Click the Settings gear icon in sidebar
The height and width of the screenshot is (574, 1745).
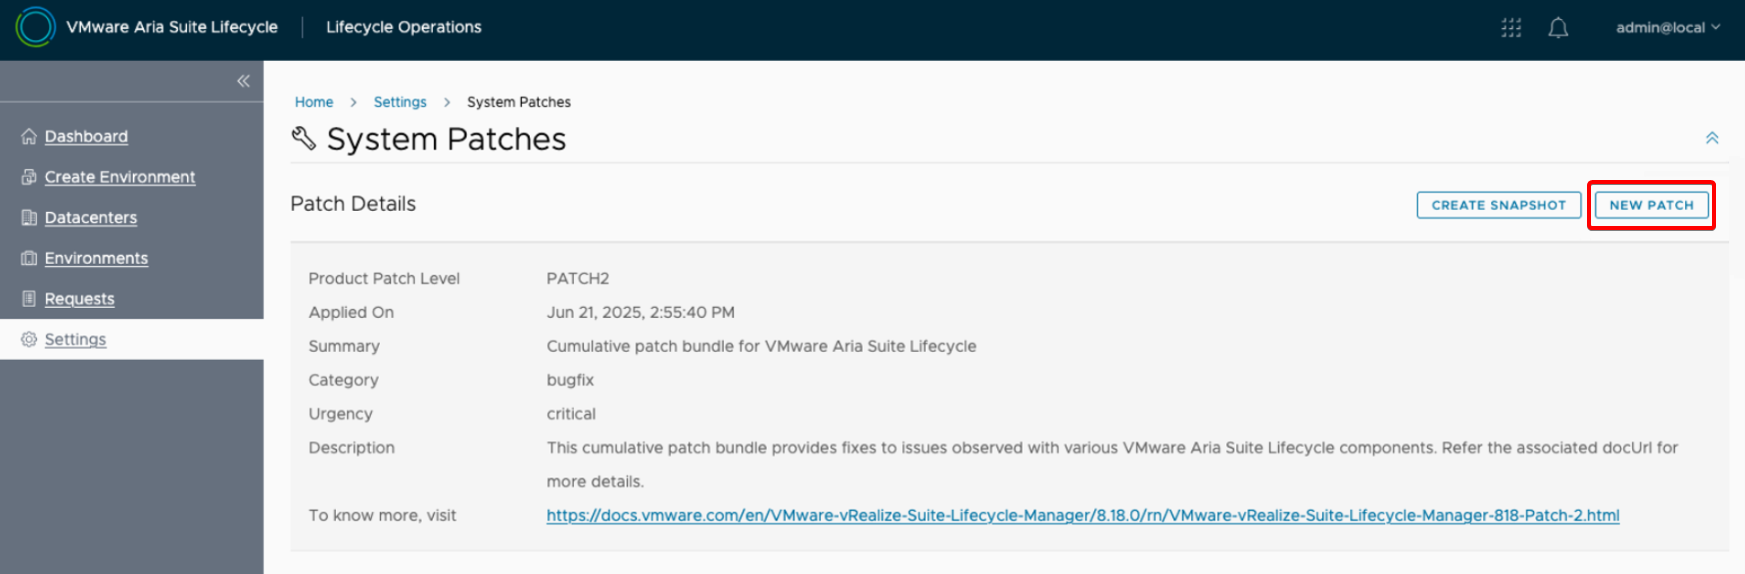tap(29, 340)
